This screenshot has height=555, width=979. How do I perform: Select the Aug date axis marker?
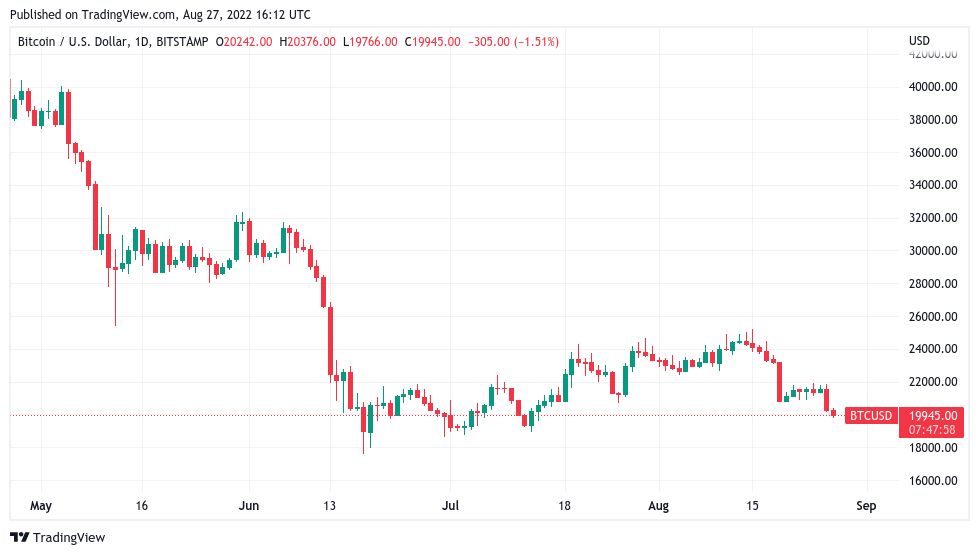pyautogui.click(x=658, y=506)
